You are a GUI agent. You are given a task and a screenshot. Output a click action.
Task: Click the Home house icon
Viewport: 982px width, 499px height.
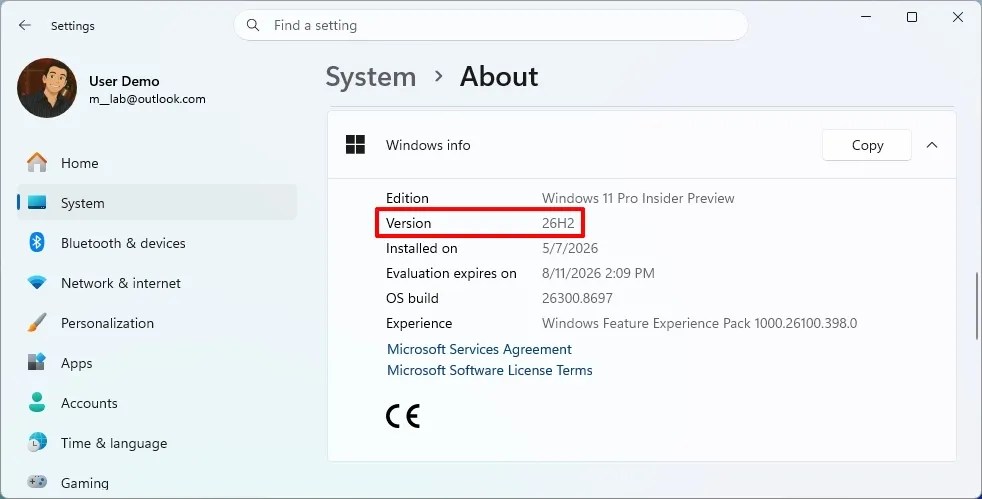coord(37,163)
